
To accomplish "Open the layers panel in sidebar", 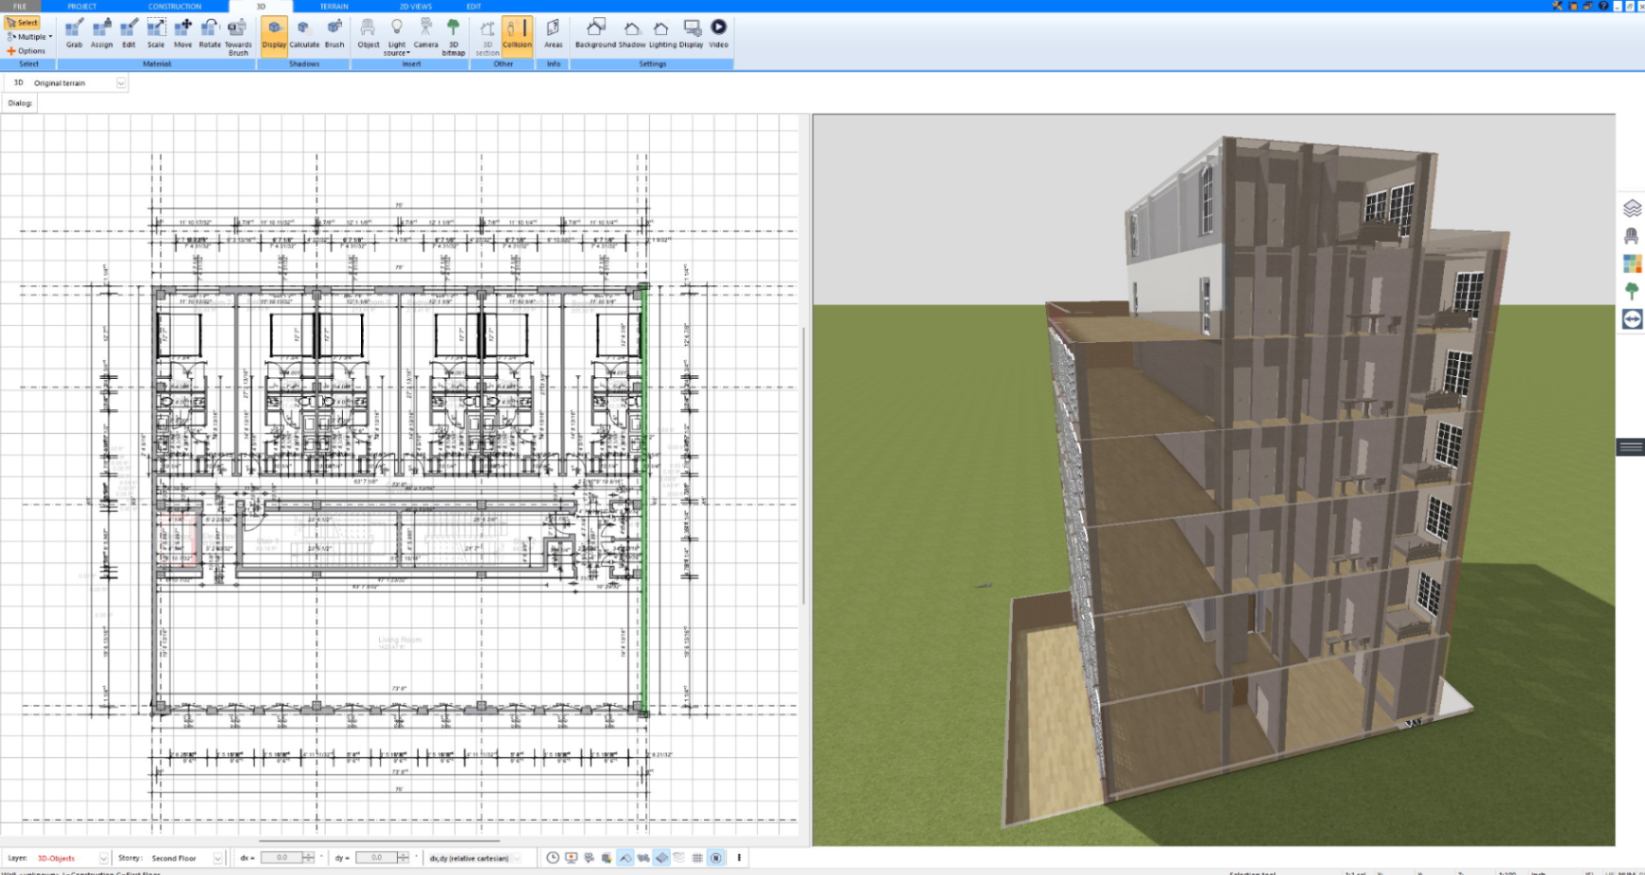I will pos(1632,208).
